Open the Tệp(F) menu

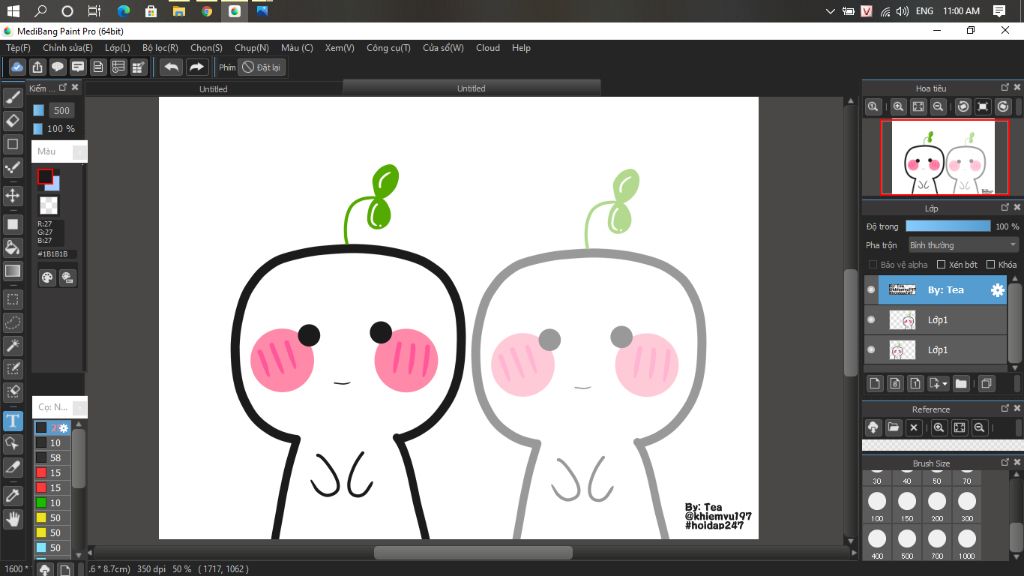coord(18,48)
